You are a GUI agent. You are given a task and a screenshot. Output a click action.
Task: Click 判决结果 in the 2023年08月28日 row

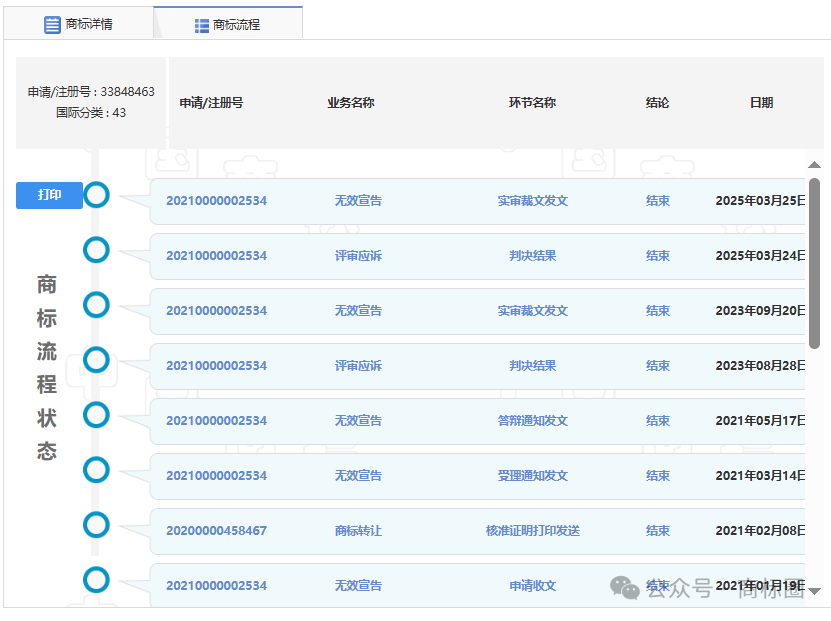[533, 366]
